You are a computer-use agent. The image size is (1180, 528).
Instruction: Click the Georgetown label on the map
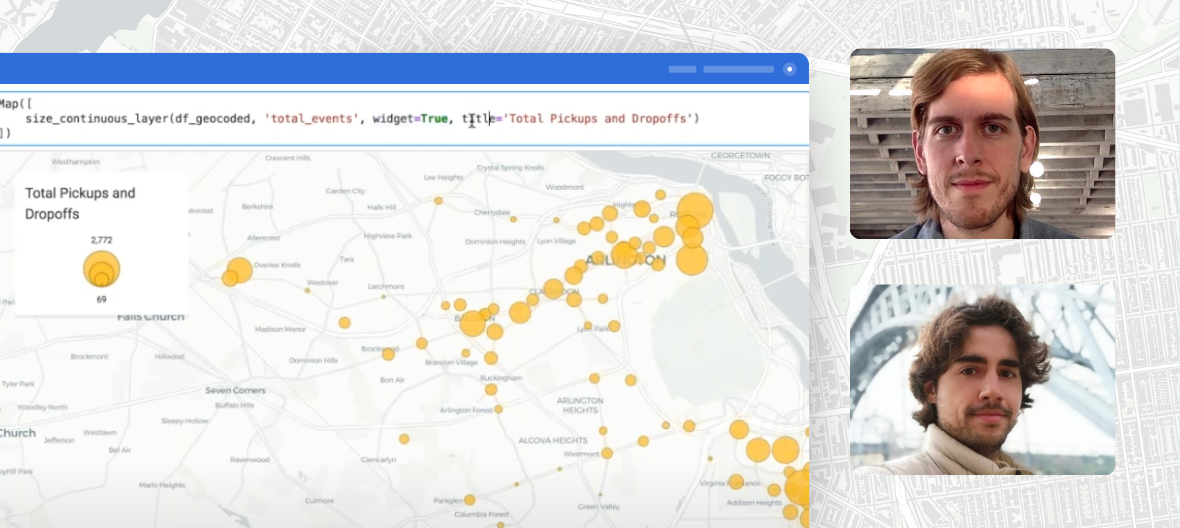[740, 156]
